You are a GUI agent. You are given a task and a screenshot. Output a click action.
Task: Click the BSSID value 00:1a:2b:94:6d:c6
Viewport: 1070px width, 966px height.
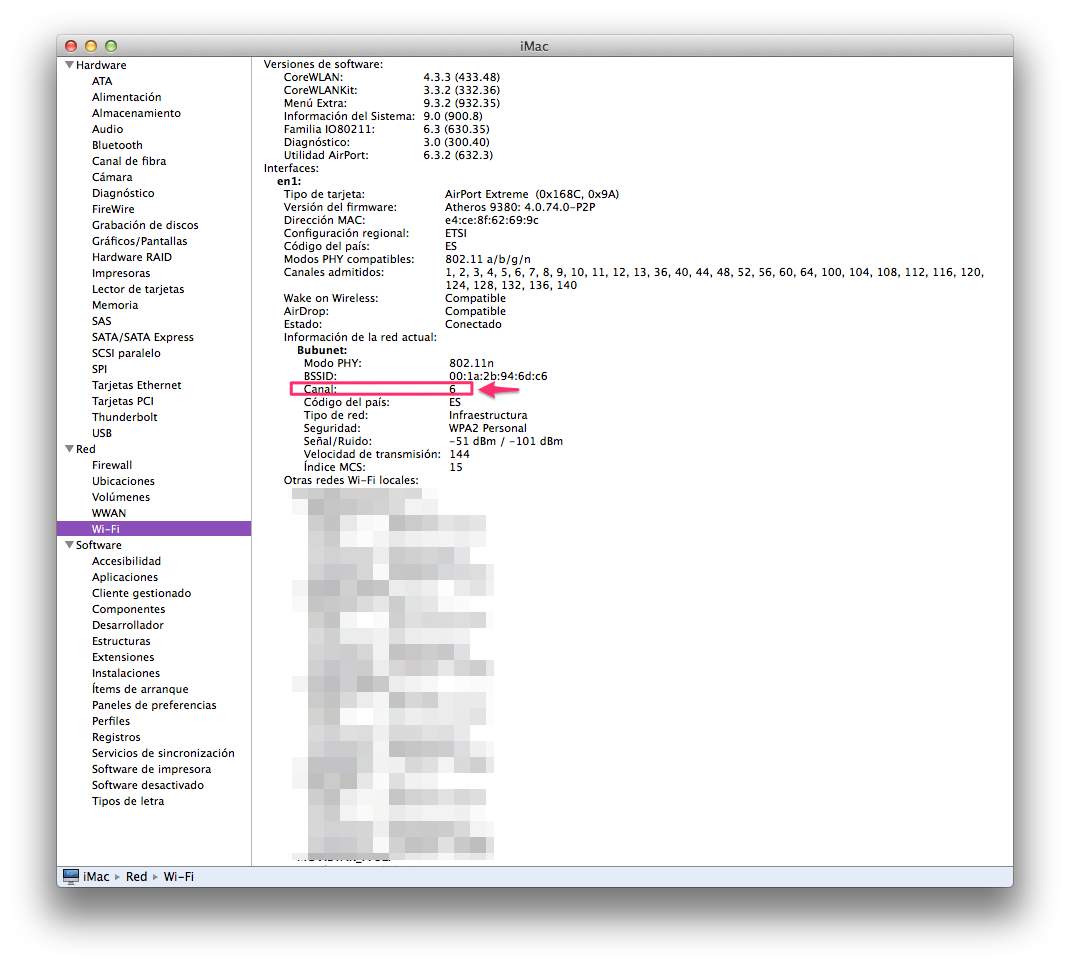pos(497,376)
